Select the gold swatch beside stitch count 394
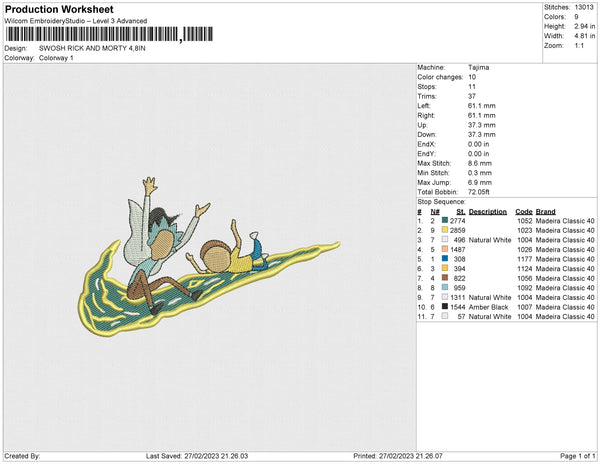This screenshot has height=464, width=600. pyautogui.click(x=445, y=269)
